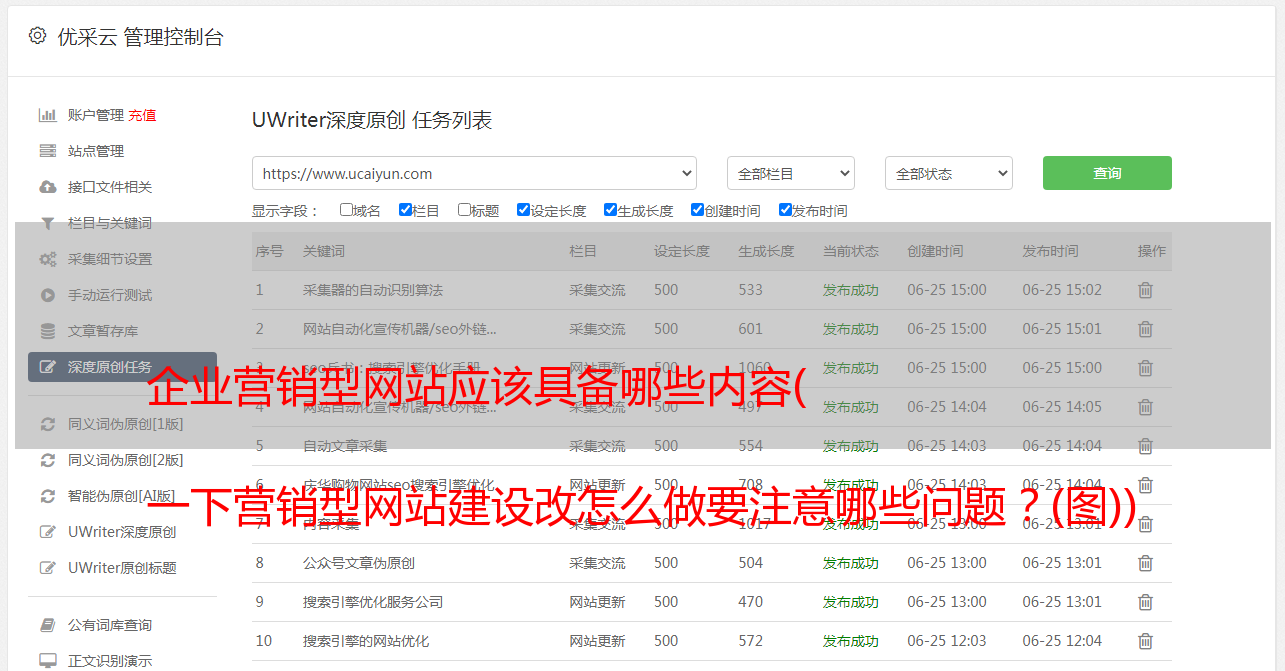
Task: Click trash icon for row 8 公众号文章伪原创
Action: (1146, 563)
